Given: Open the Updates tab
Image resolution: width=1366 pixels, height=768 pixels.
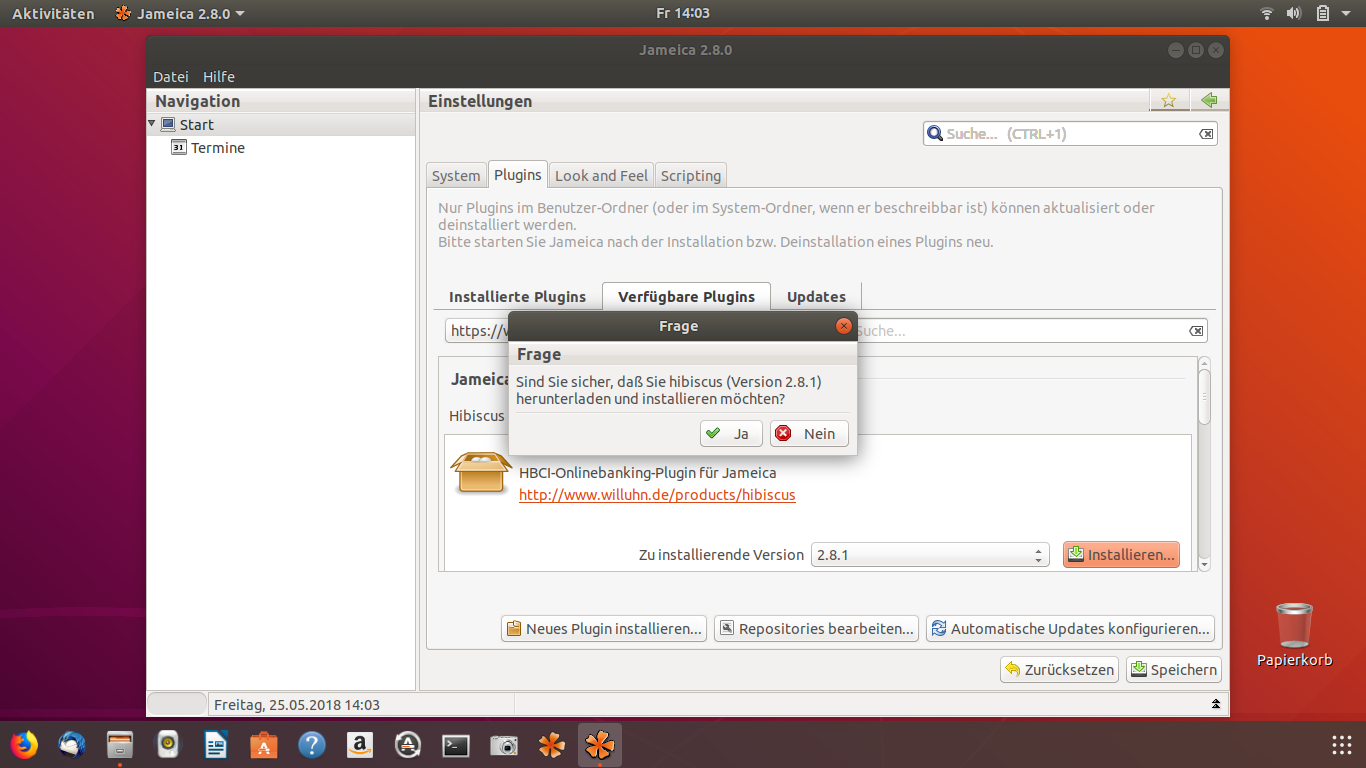Looking at the screenshot, I should point(816,297).
